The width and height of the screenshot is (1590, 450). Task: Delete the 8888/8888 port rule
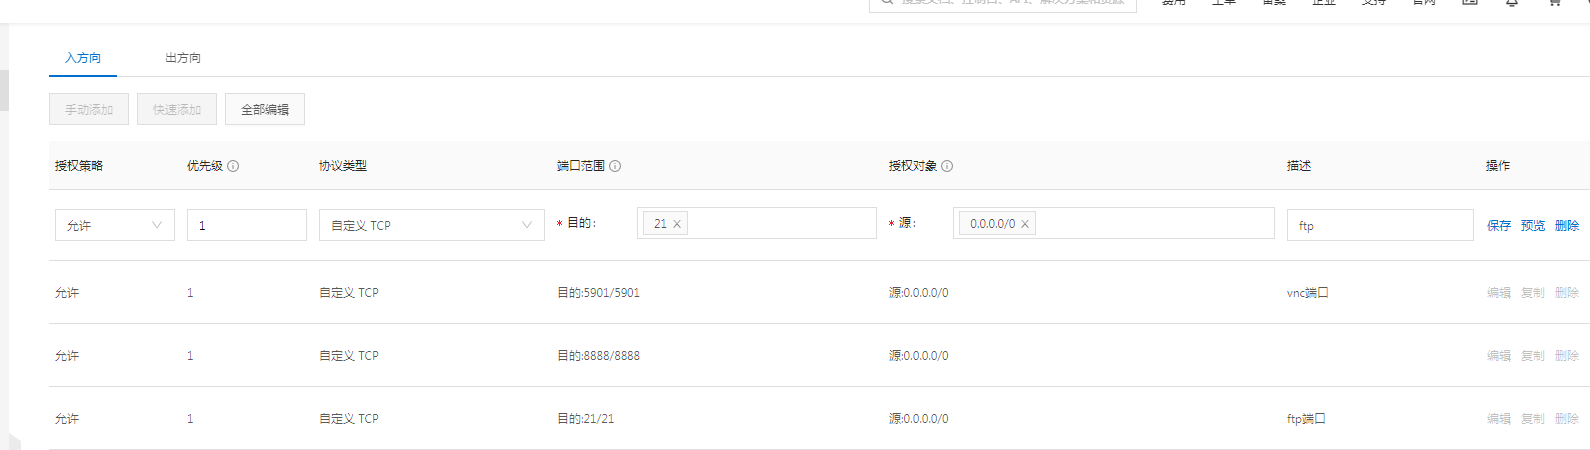pos(1567,356)
